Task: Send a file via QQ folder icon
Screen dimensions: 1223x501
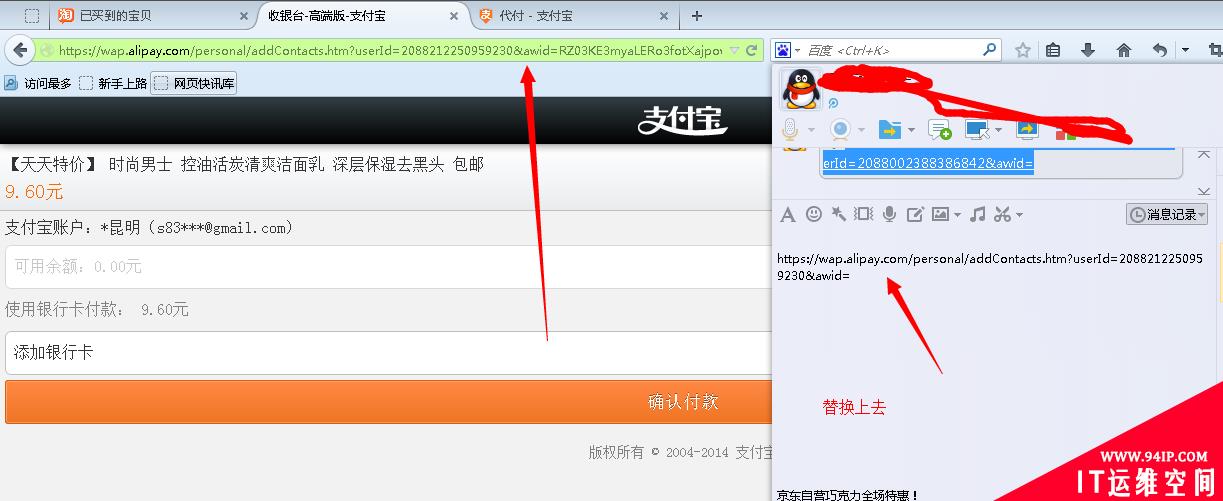Action: pos(890,129)
